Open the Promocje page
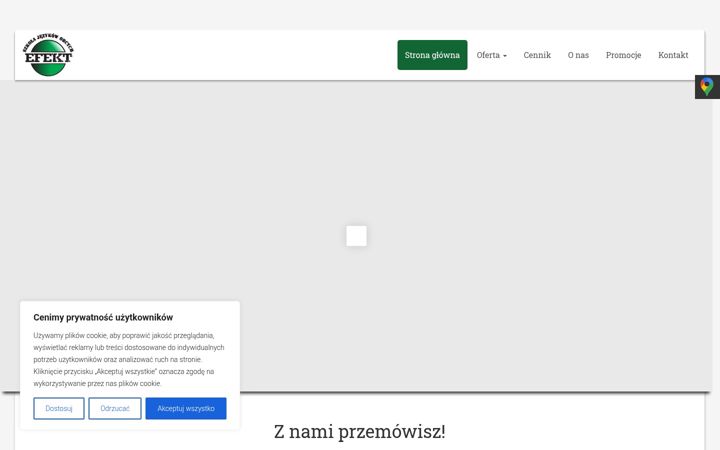The width and height of the screenshot is (720, 450). pyautogui.click(x=623, y=55)
